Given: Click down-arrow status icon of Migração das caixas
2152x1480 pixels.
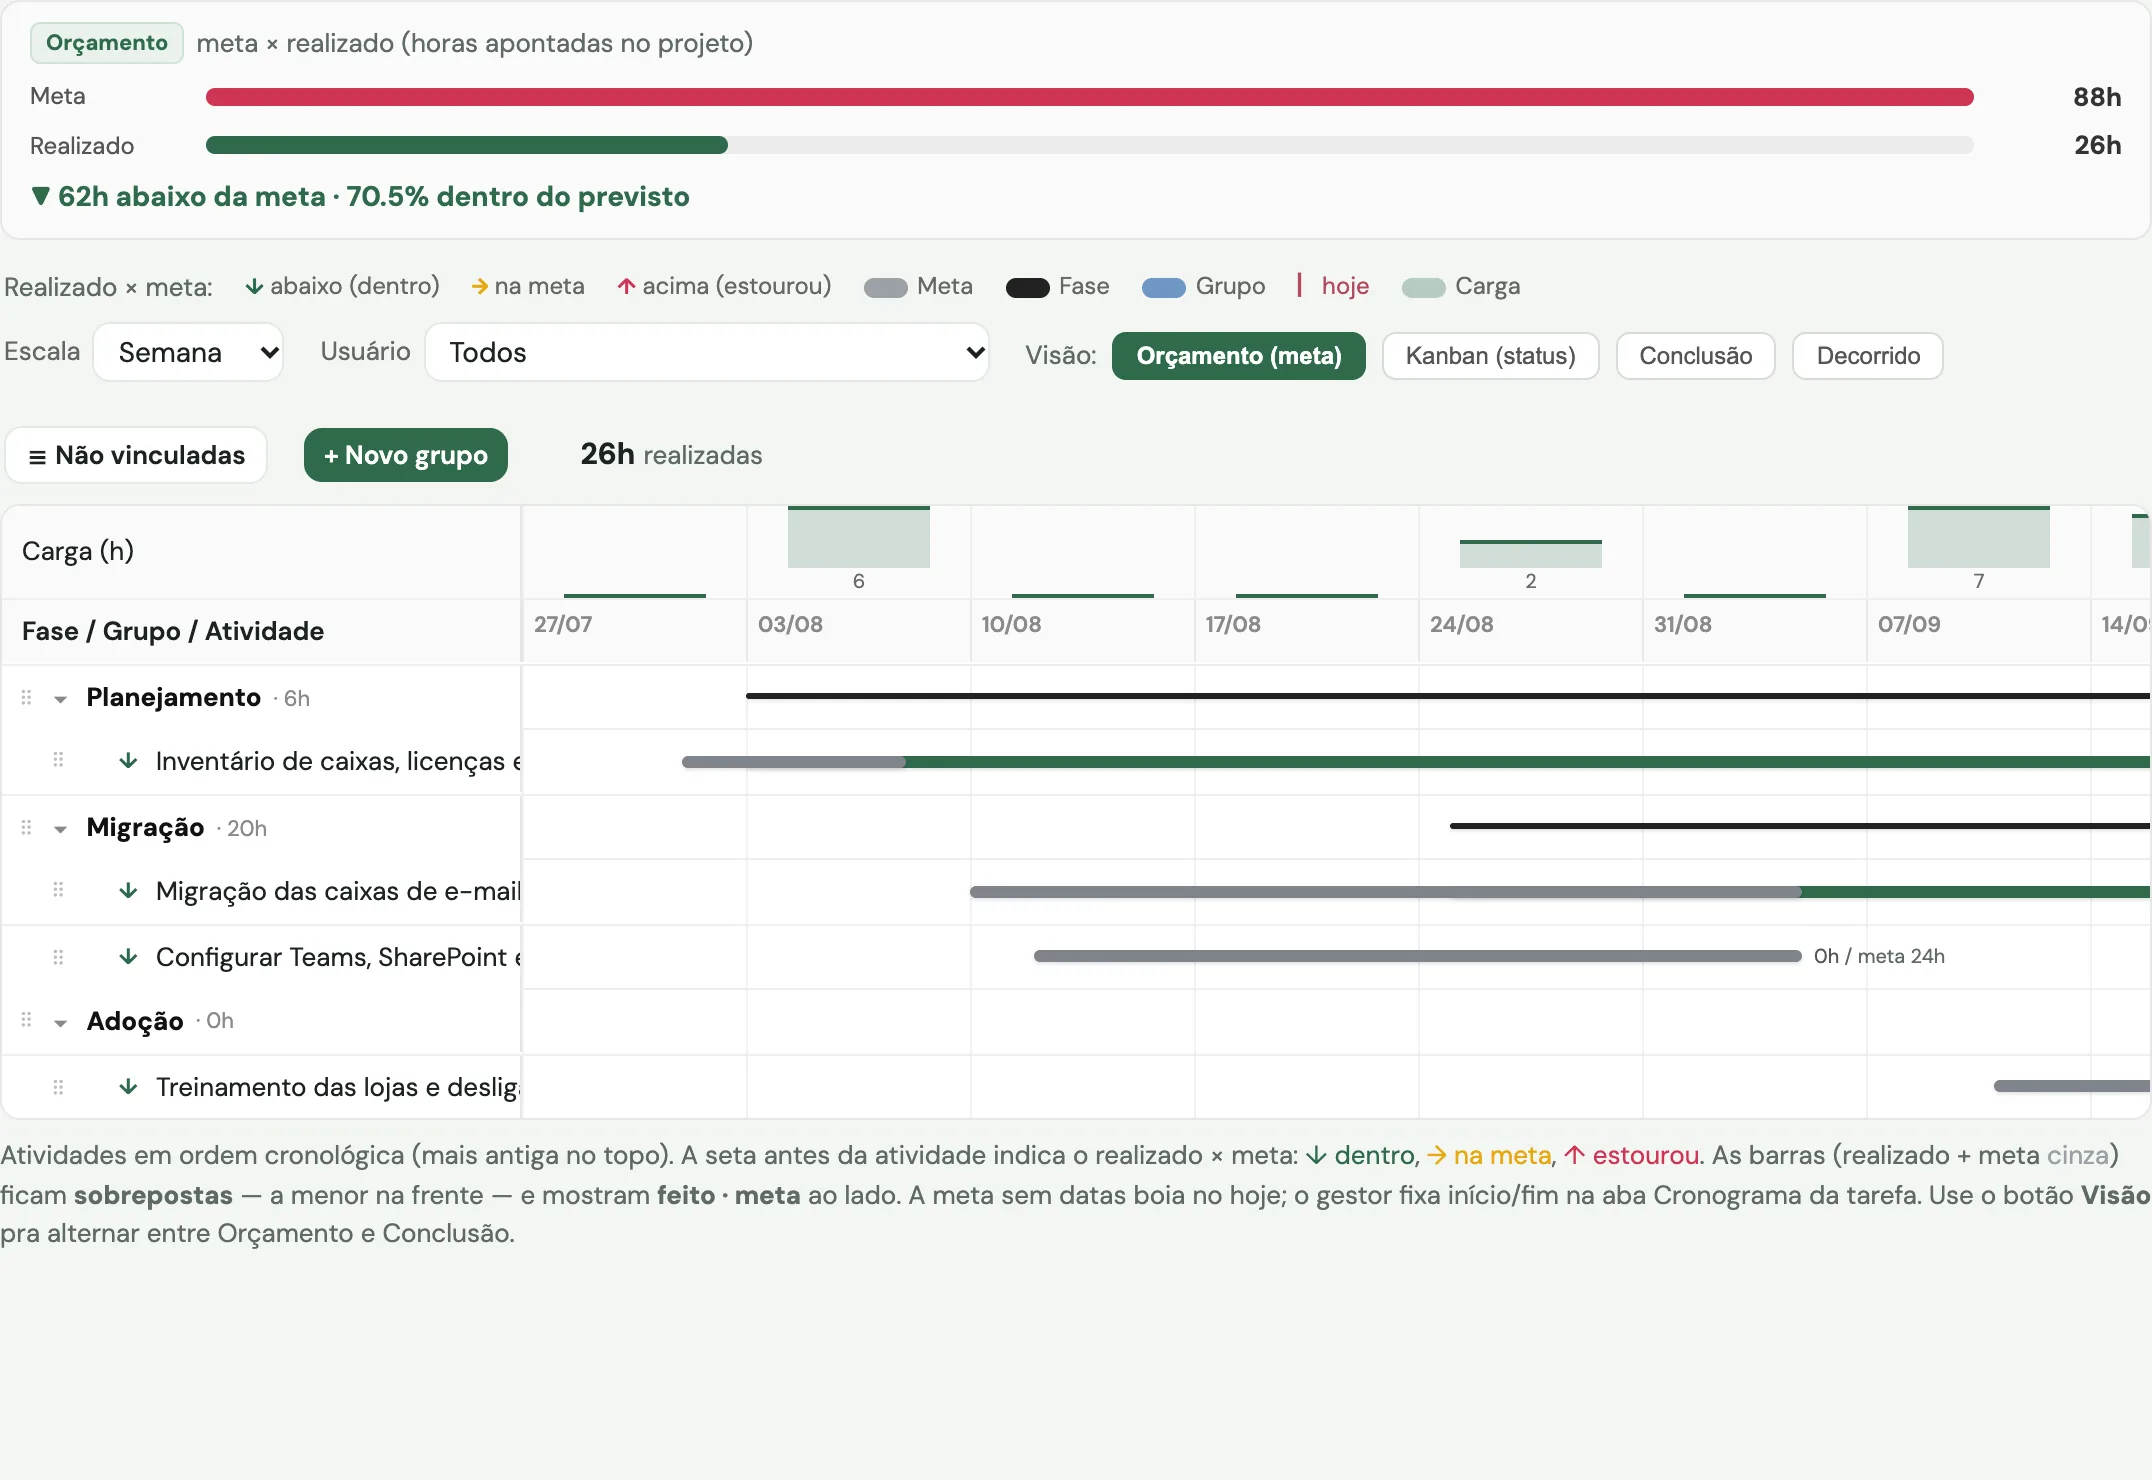Looking at the screenshot, I should [128, 890].
